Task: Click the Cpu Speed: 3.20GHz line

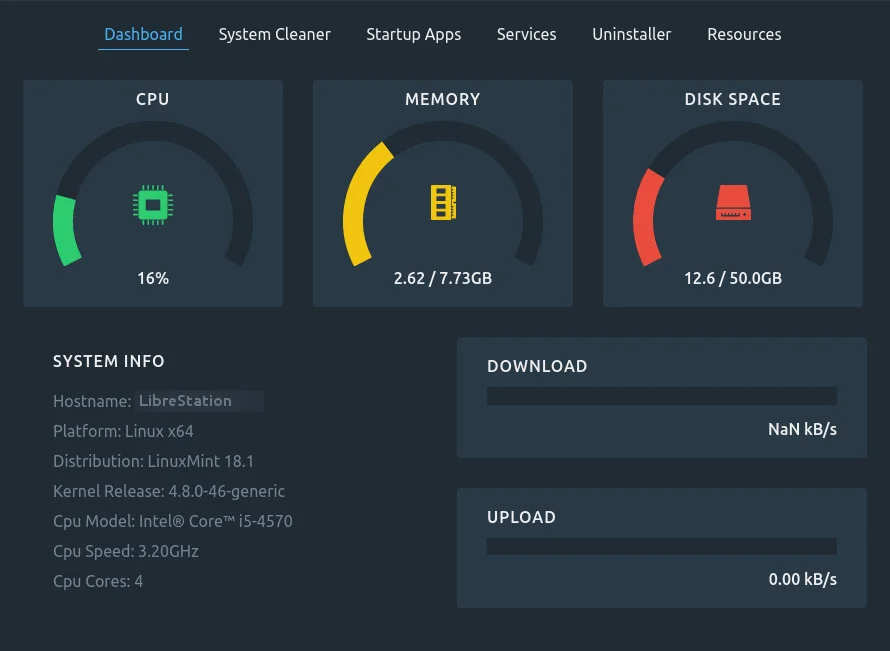Action: click(125, 551)
